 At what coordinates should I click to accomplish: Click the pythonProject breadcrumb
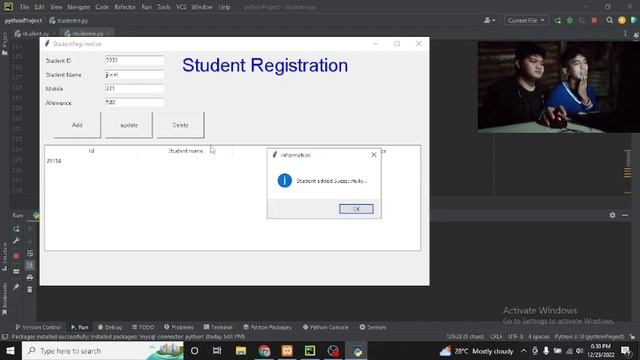[x=23, y=20]
